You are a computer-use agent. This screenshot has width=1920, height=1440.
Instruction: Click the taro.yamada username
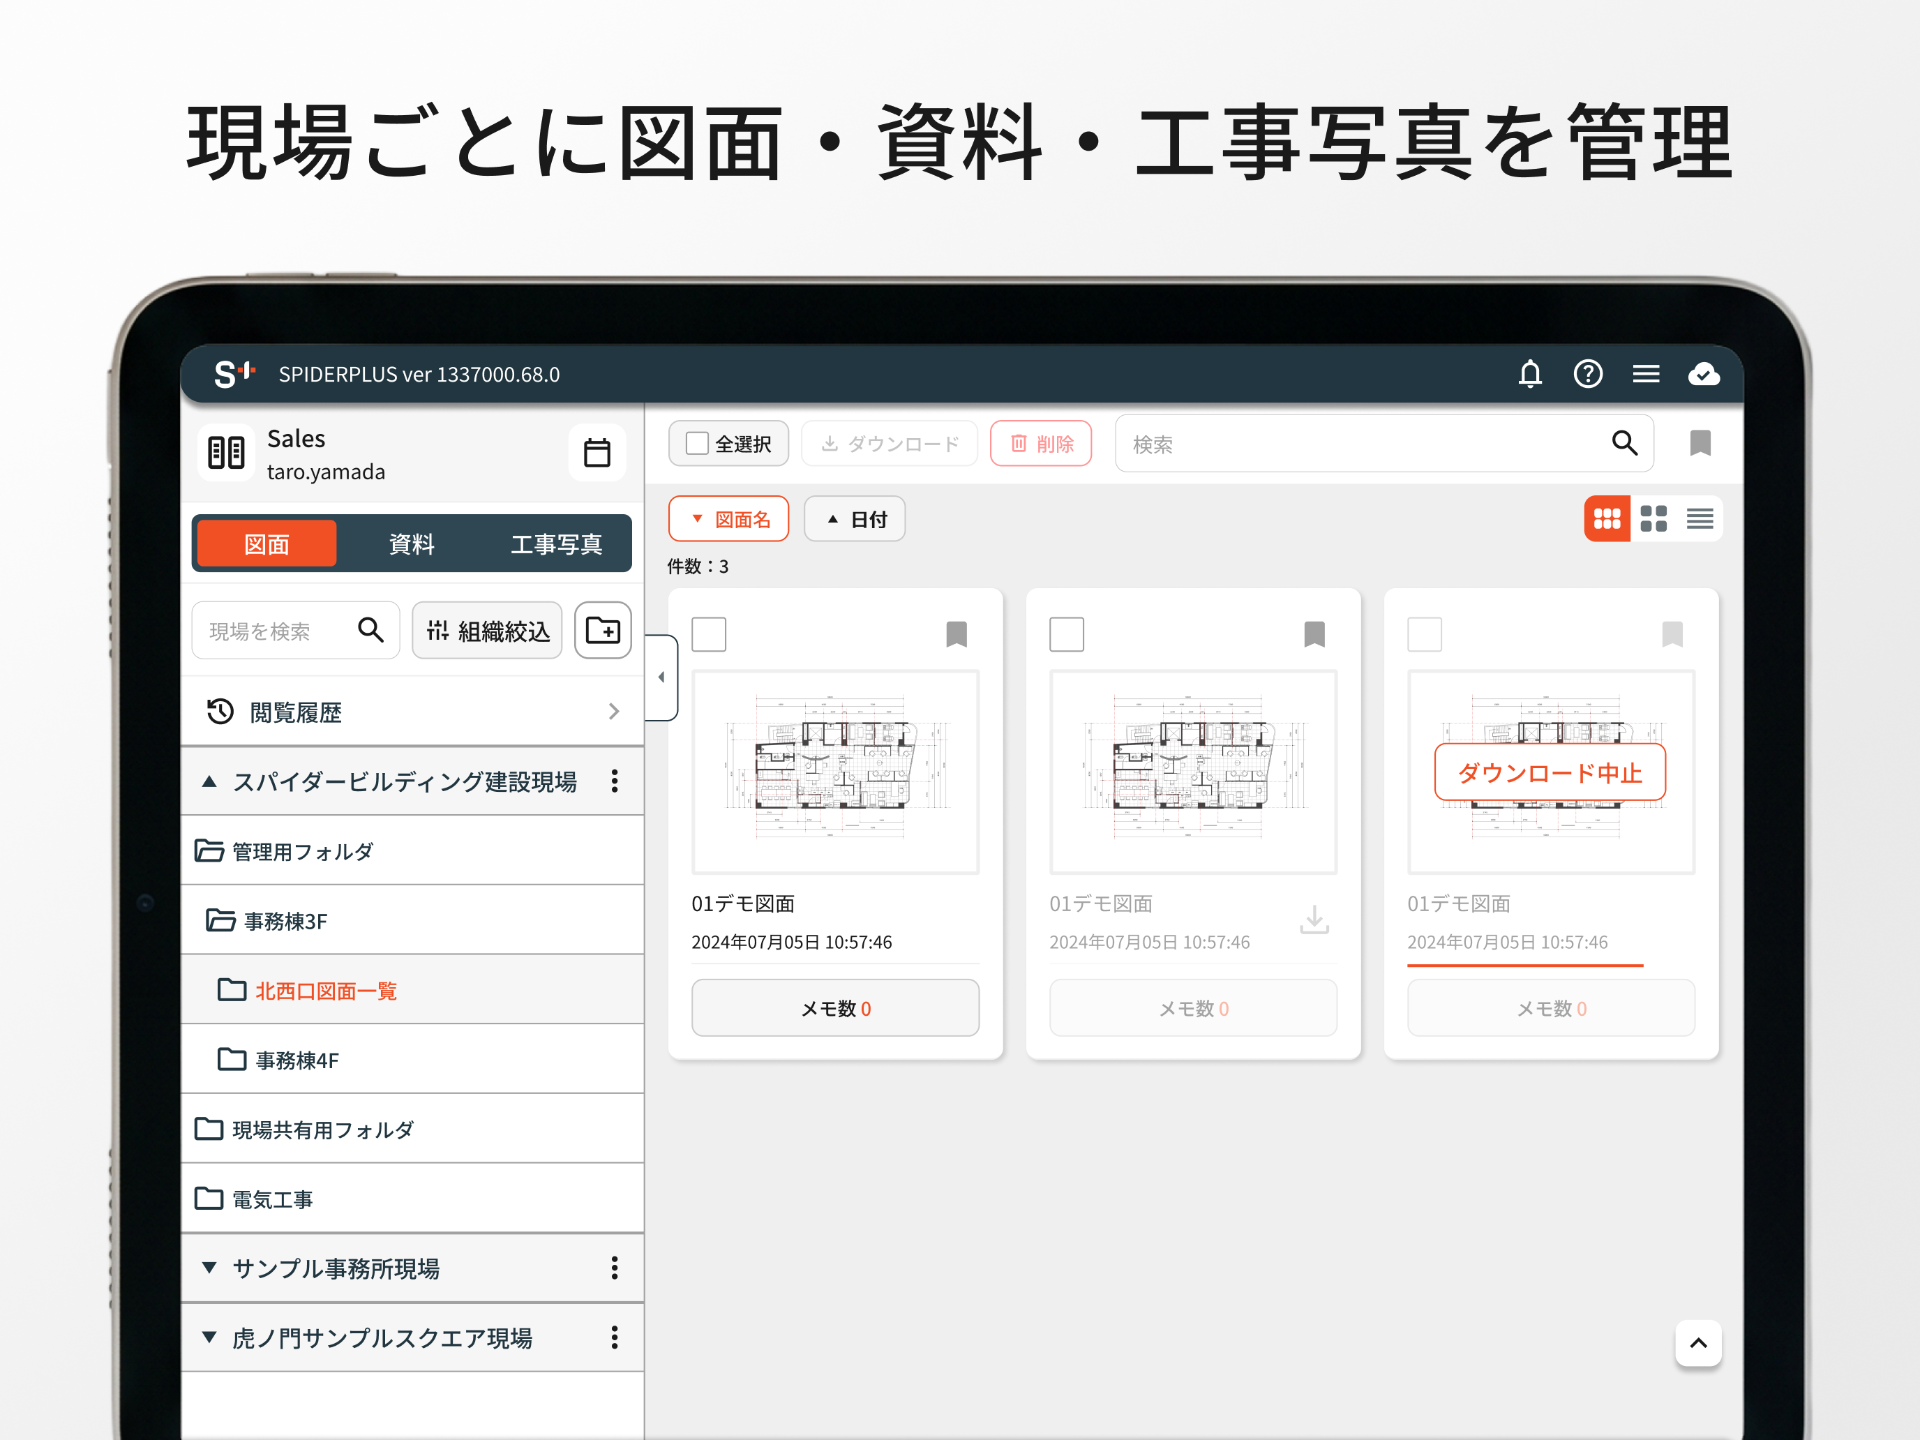click(326, 472)
